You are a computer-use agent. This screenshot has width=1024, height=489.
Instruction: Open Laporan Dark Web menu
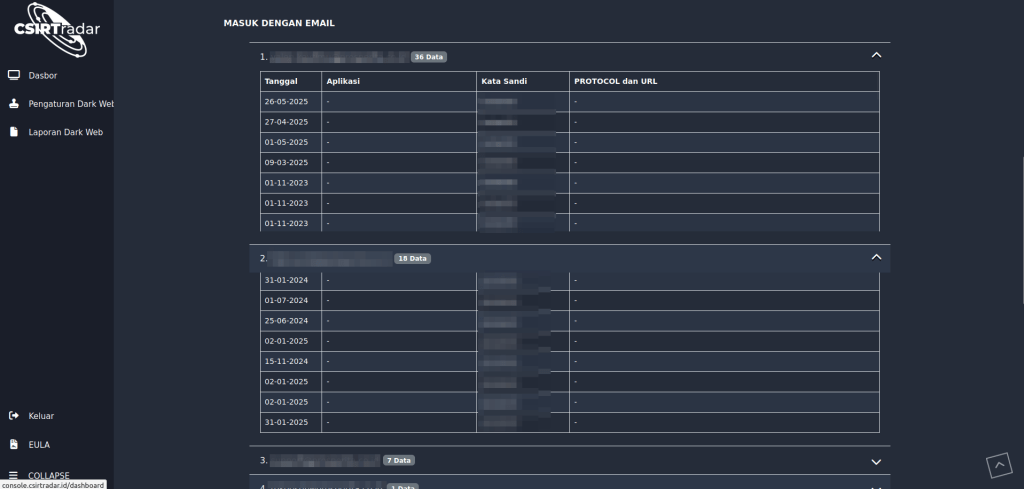point(65,132)
